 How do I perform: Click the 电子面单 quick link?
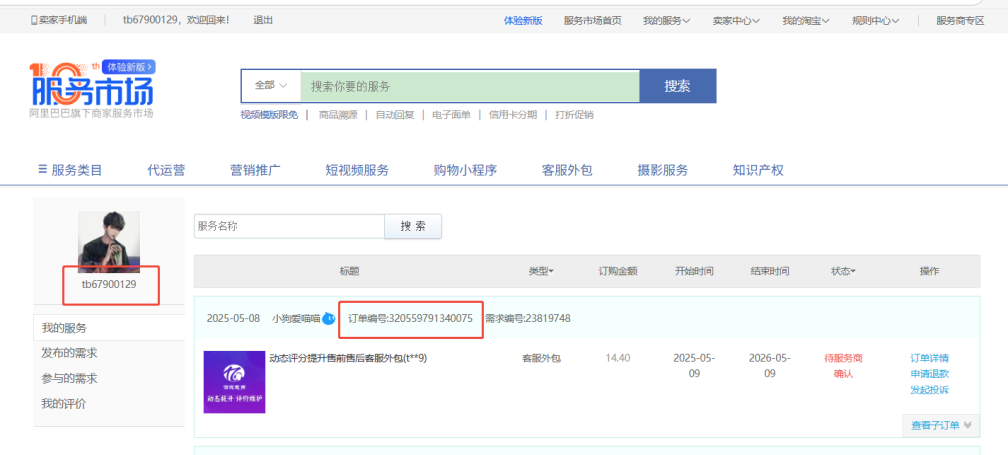[451, 115]
